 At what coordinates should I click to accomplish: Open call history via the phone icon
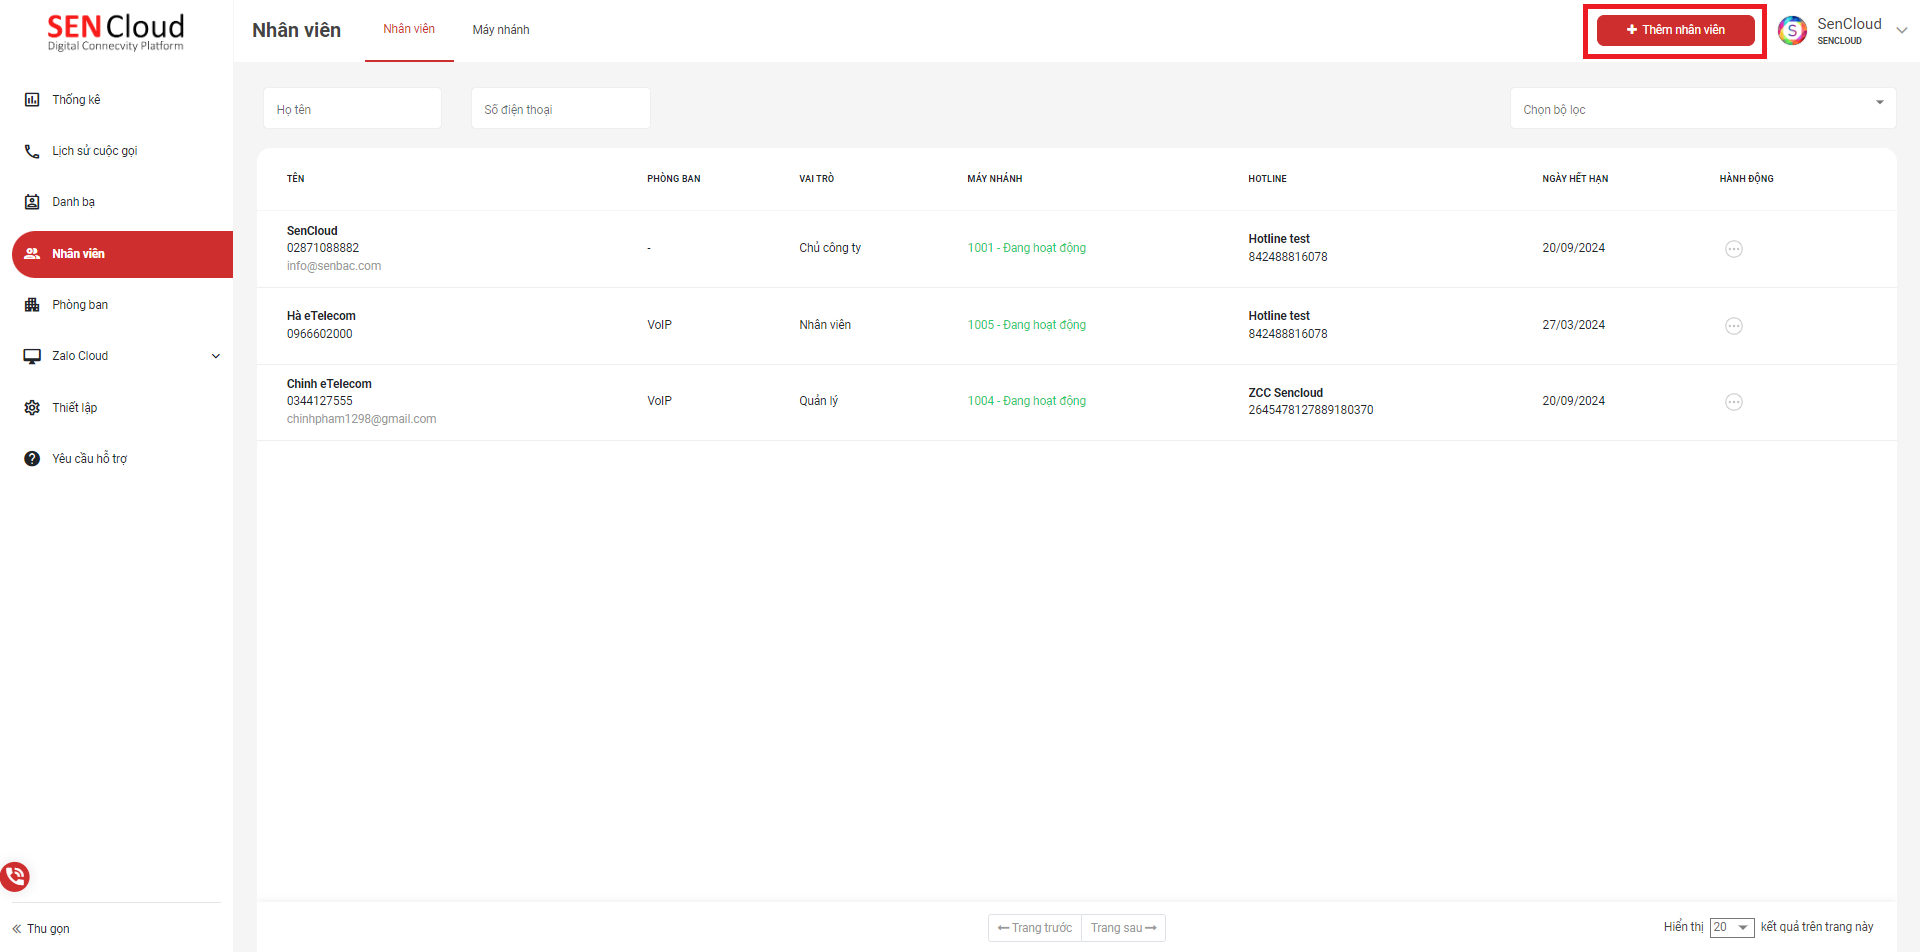tap(32, 151)
